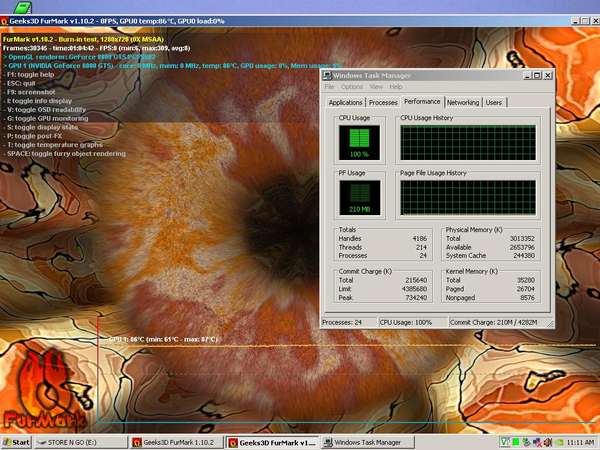
Task: Click the CPU Usage 100 % gauge
Action: (x=359, y=142)
